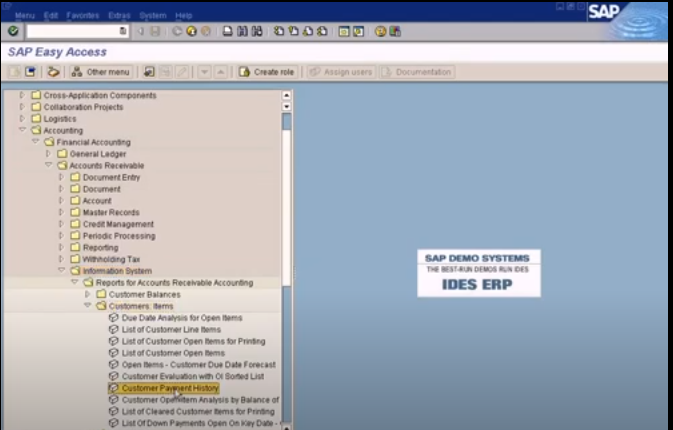Expand the Logistics node
673x430 pixels.
(22, 118)
